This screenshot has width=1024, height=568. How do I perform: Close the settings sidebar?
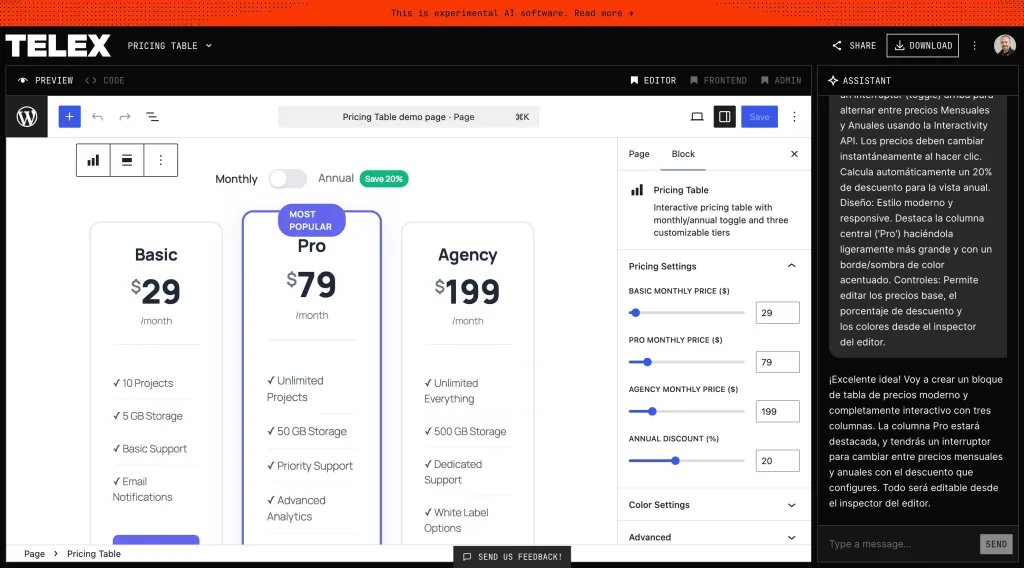pos(794,154)
